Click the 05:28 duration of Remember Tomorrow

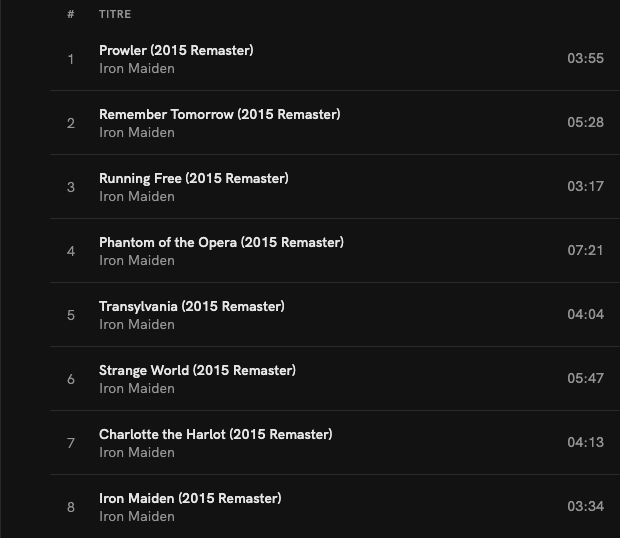585,123
